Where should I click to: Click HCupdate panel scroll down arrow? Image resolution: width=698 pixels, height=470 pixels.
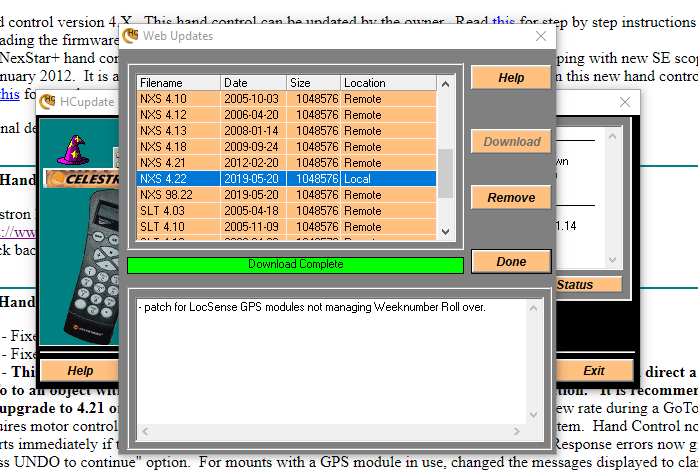coord(612,259)
